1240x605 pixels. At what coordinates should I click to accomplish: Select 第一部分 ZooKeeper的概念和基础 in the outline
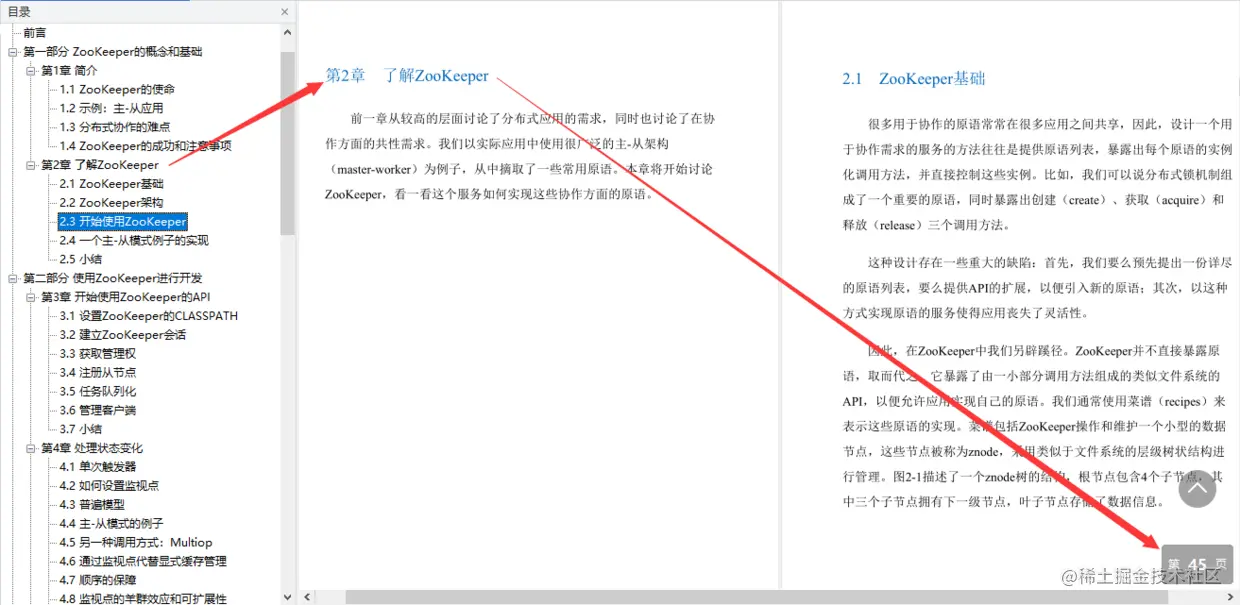pyautogui.click(x=112, y=51)
